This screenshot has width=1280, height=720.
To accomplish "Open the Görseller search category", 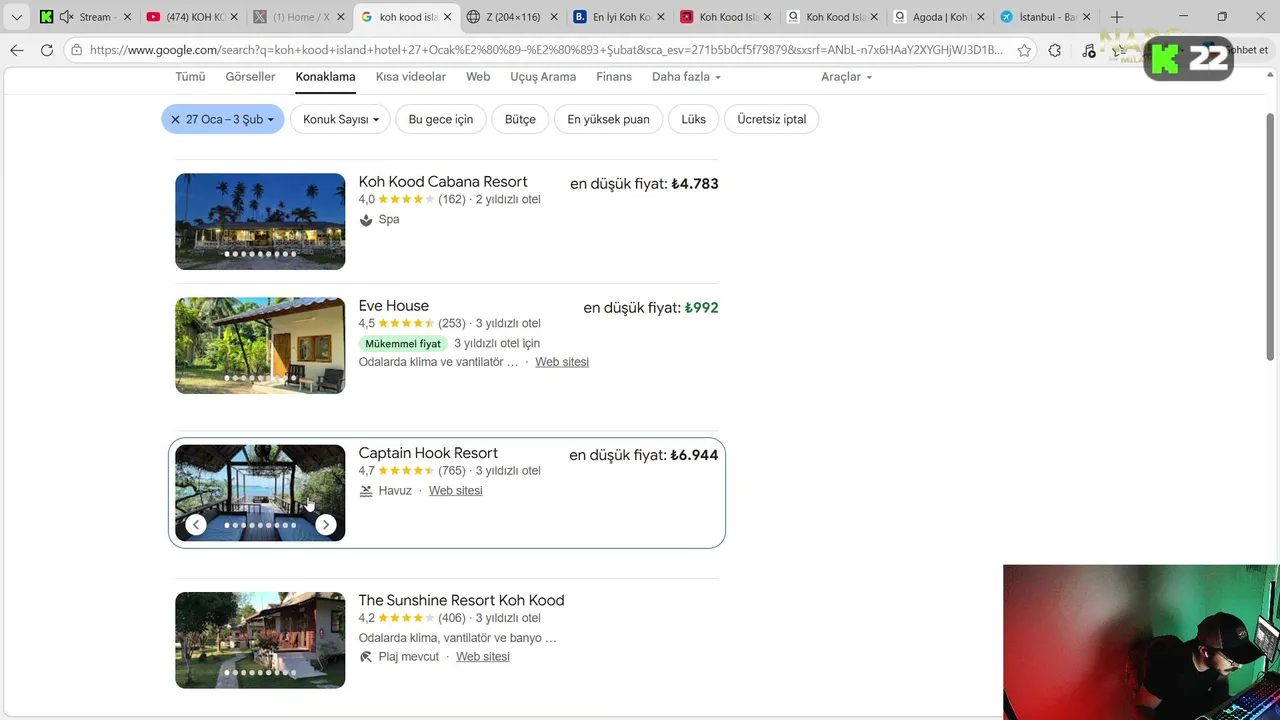I will [250, 77].
